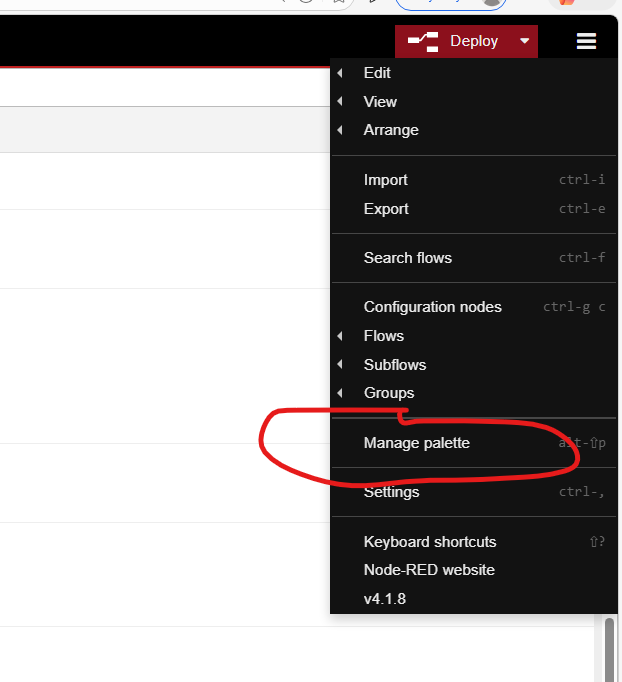The width and height of the screenshot is (622, 682).
Task: Expand the Edit submenu
Action: tap(377, 73)
